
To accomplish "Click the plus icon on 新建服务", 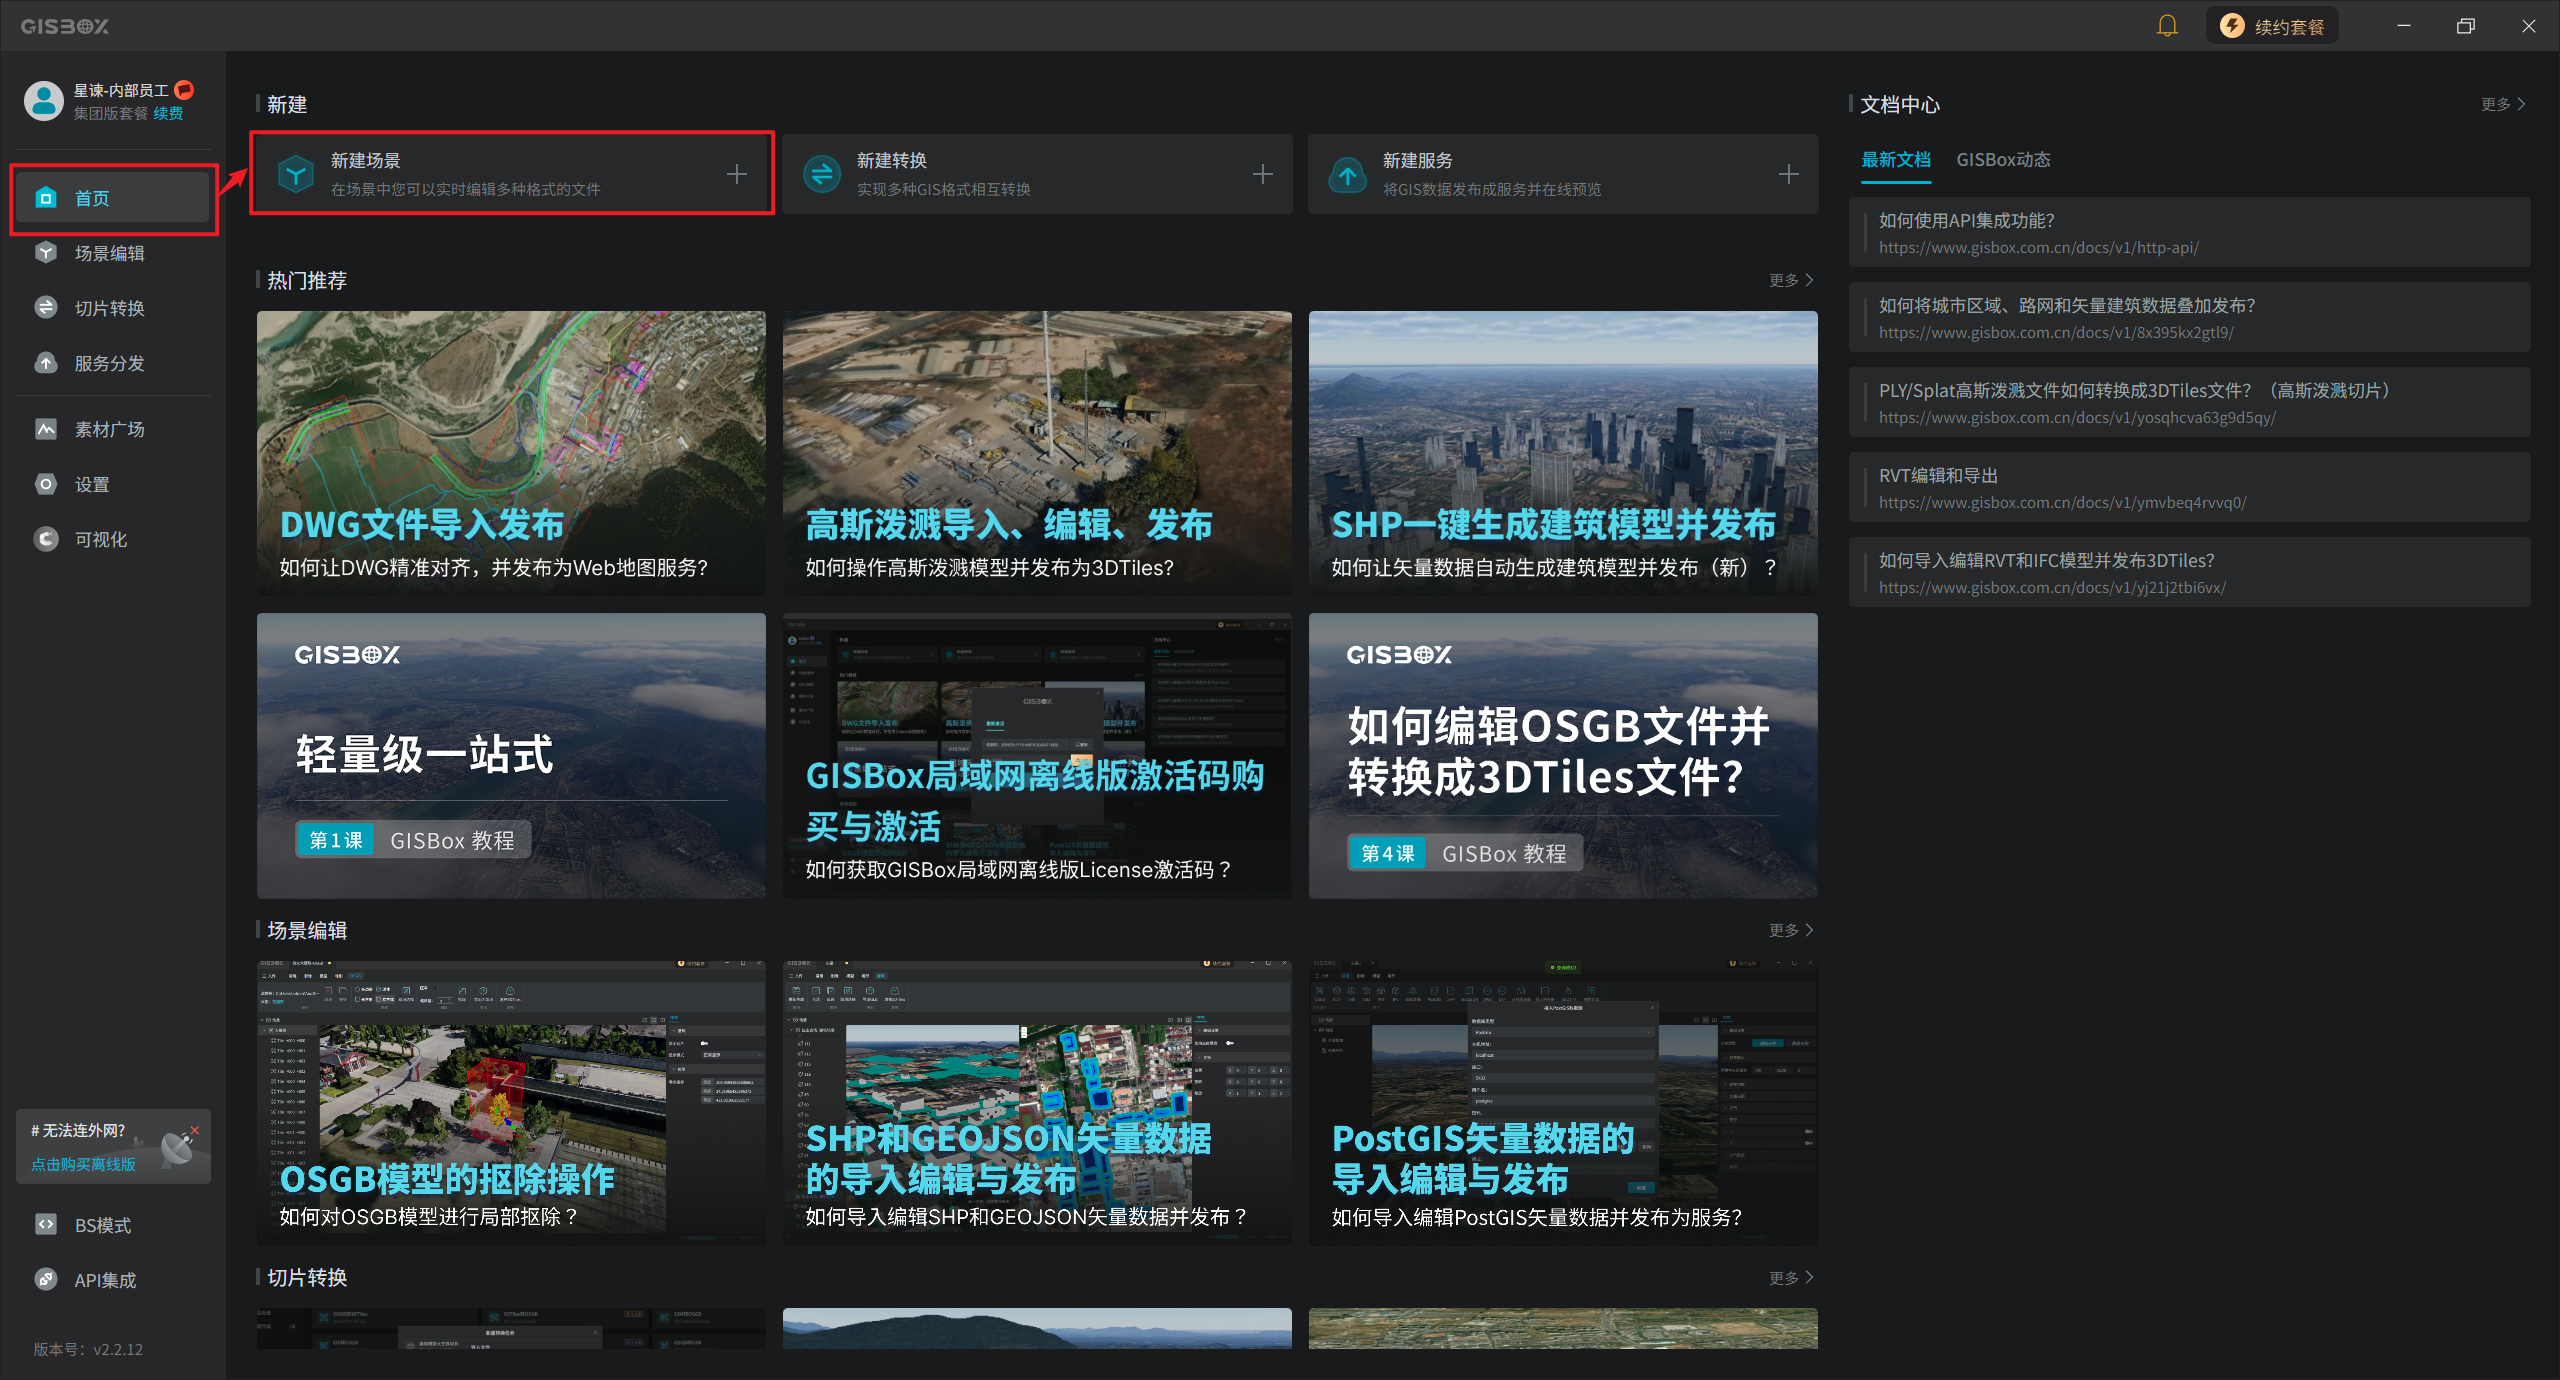I will pyautogui.click(x=1789, y=174).
